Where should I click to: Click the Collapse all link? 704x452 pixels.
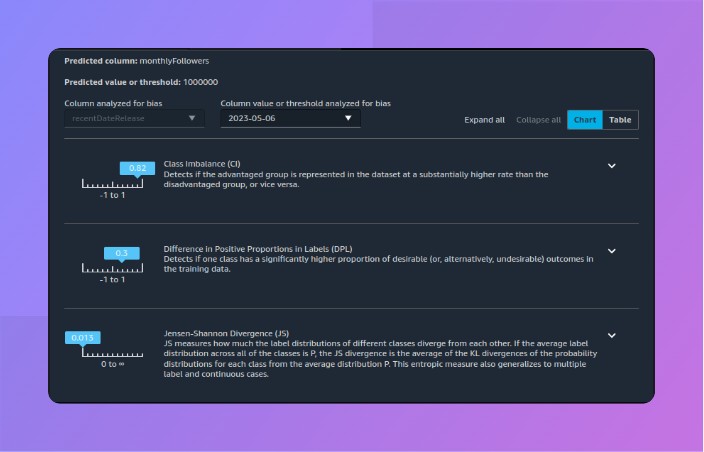click(x=538, y=120)
